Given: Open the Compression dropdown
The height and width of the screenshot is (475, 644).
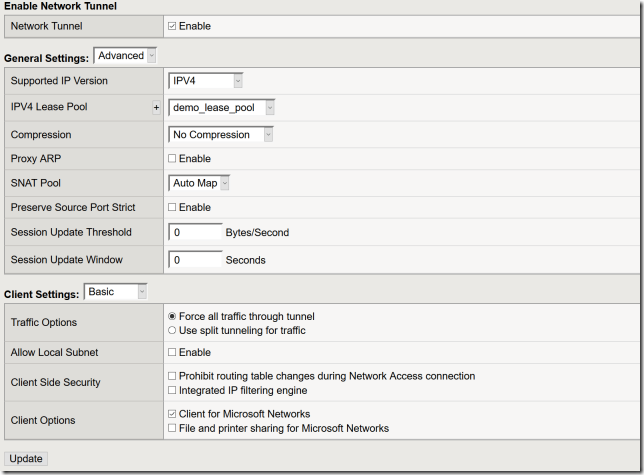Looking at the screenshot, I should 222,134.
